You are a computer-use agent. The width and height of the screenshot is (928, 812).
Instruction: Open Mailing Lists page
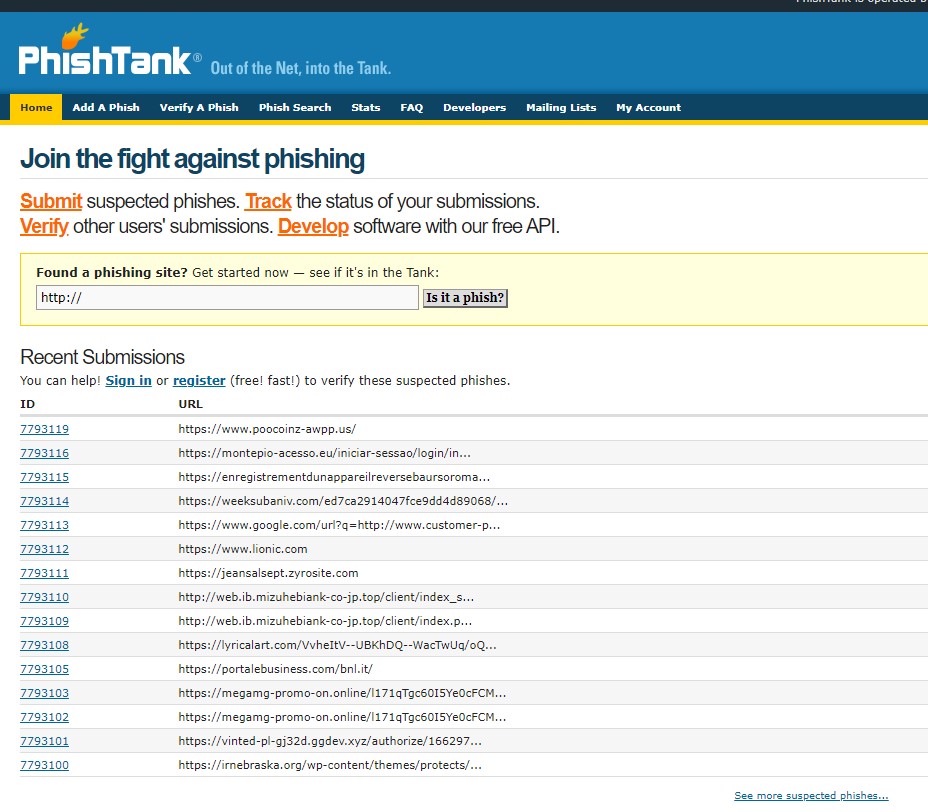click(561, 108)
